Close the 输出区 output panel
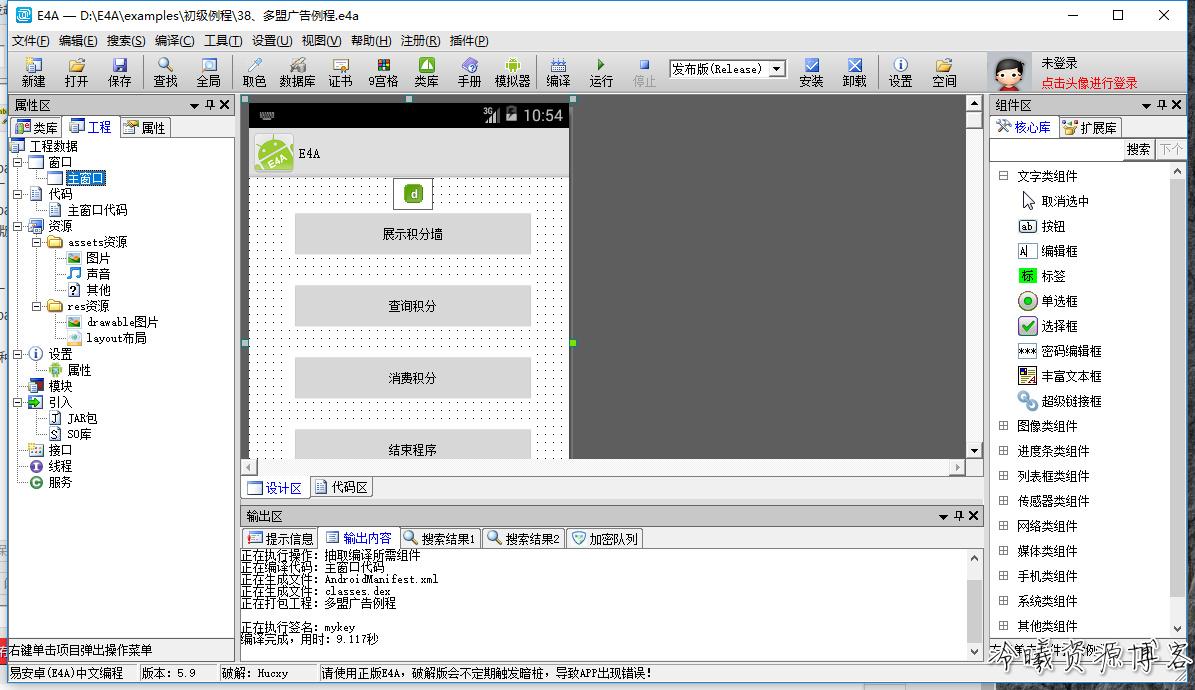 click(973, 516)
